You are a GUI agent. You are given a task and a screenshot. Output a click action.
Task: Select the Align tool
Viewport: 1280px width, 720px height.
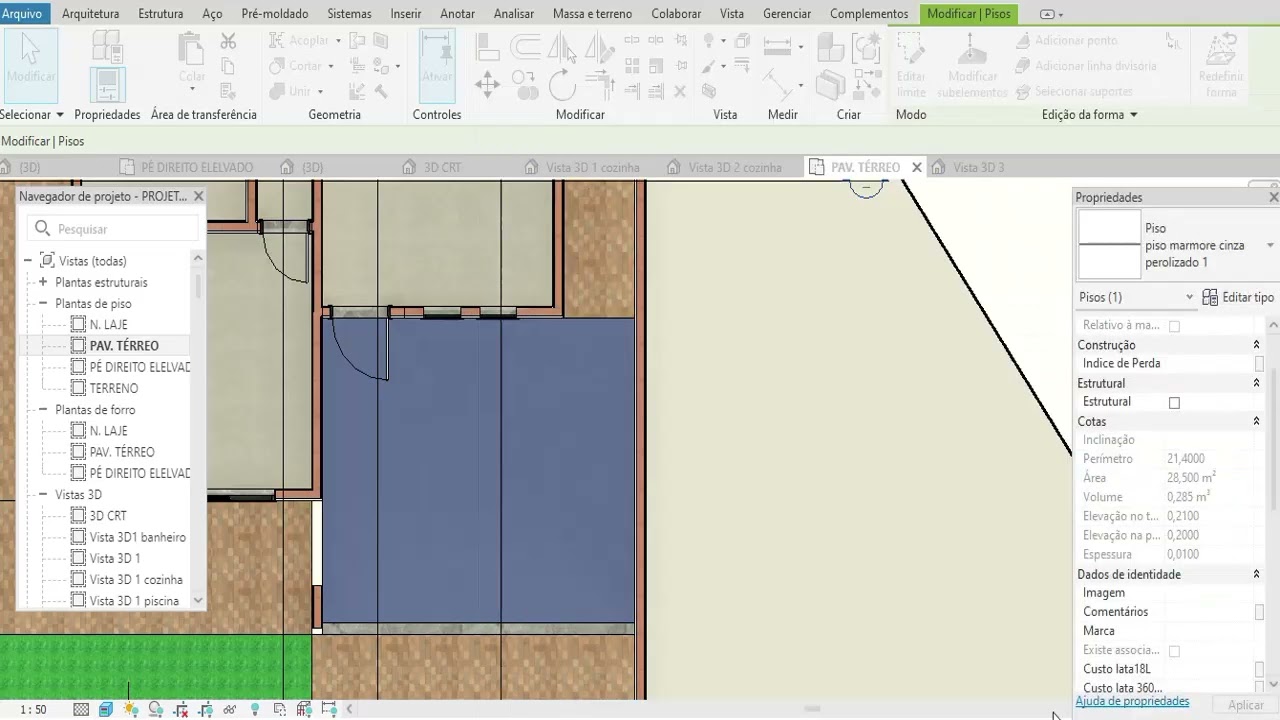(x=487, y=47)
